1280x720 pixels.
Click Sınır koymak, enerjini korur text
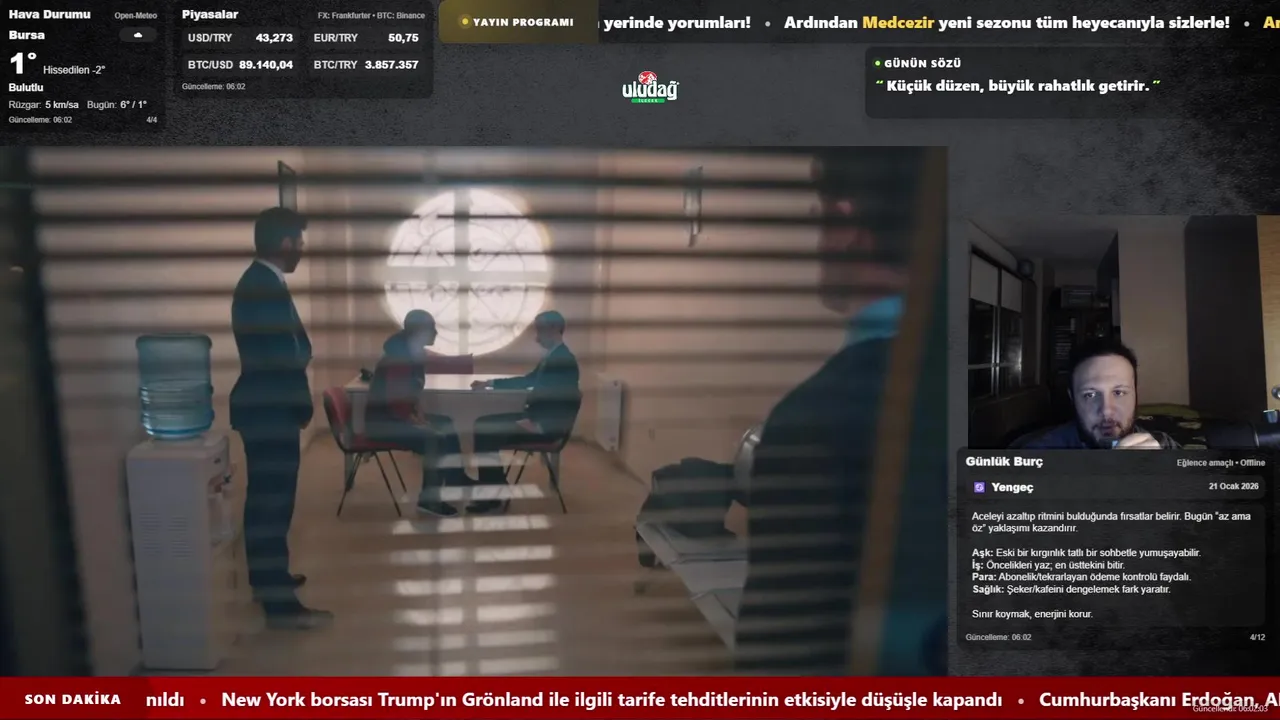click(1032, 614)
